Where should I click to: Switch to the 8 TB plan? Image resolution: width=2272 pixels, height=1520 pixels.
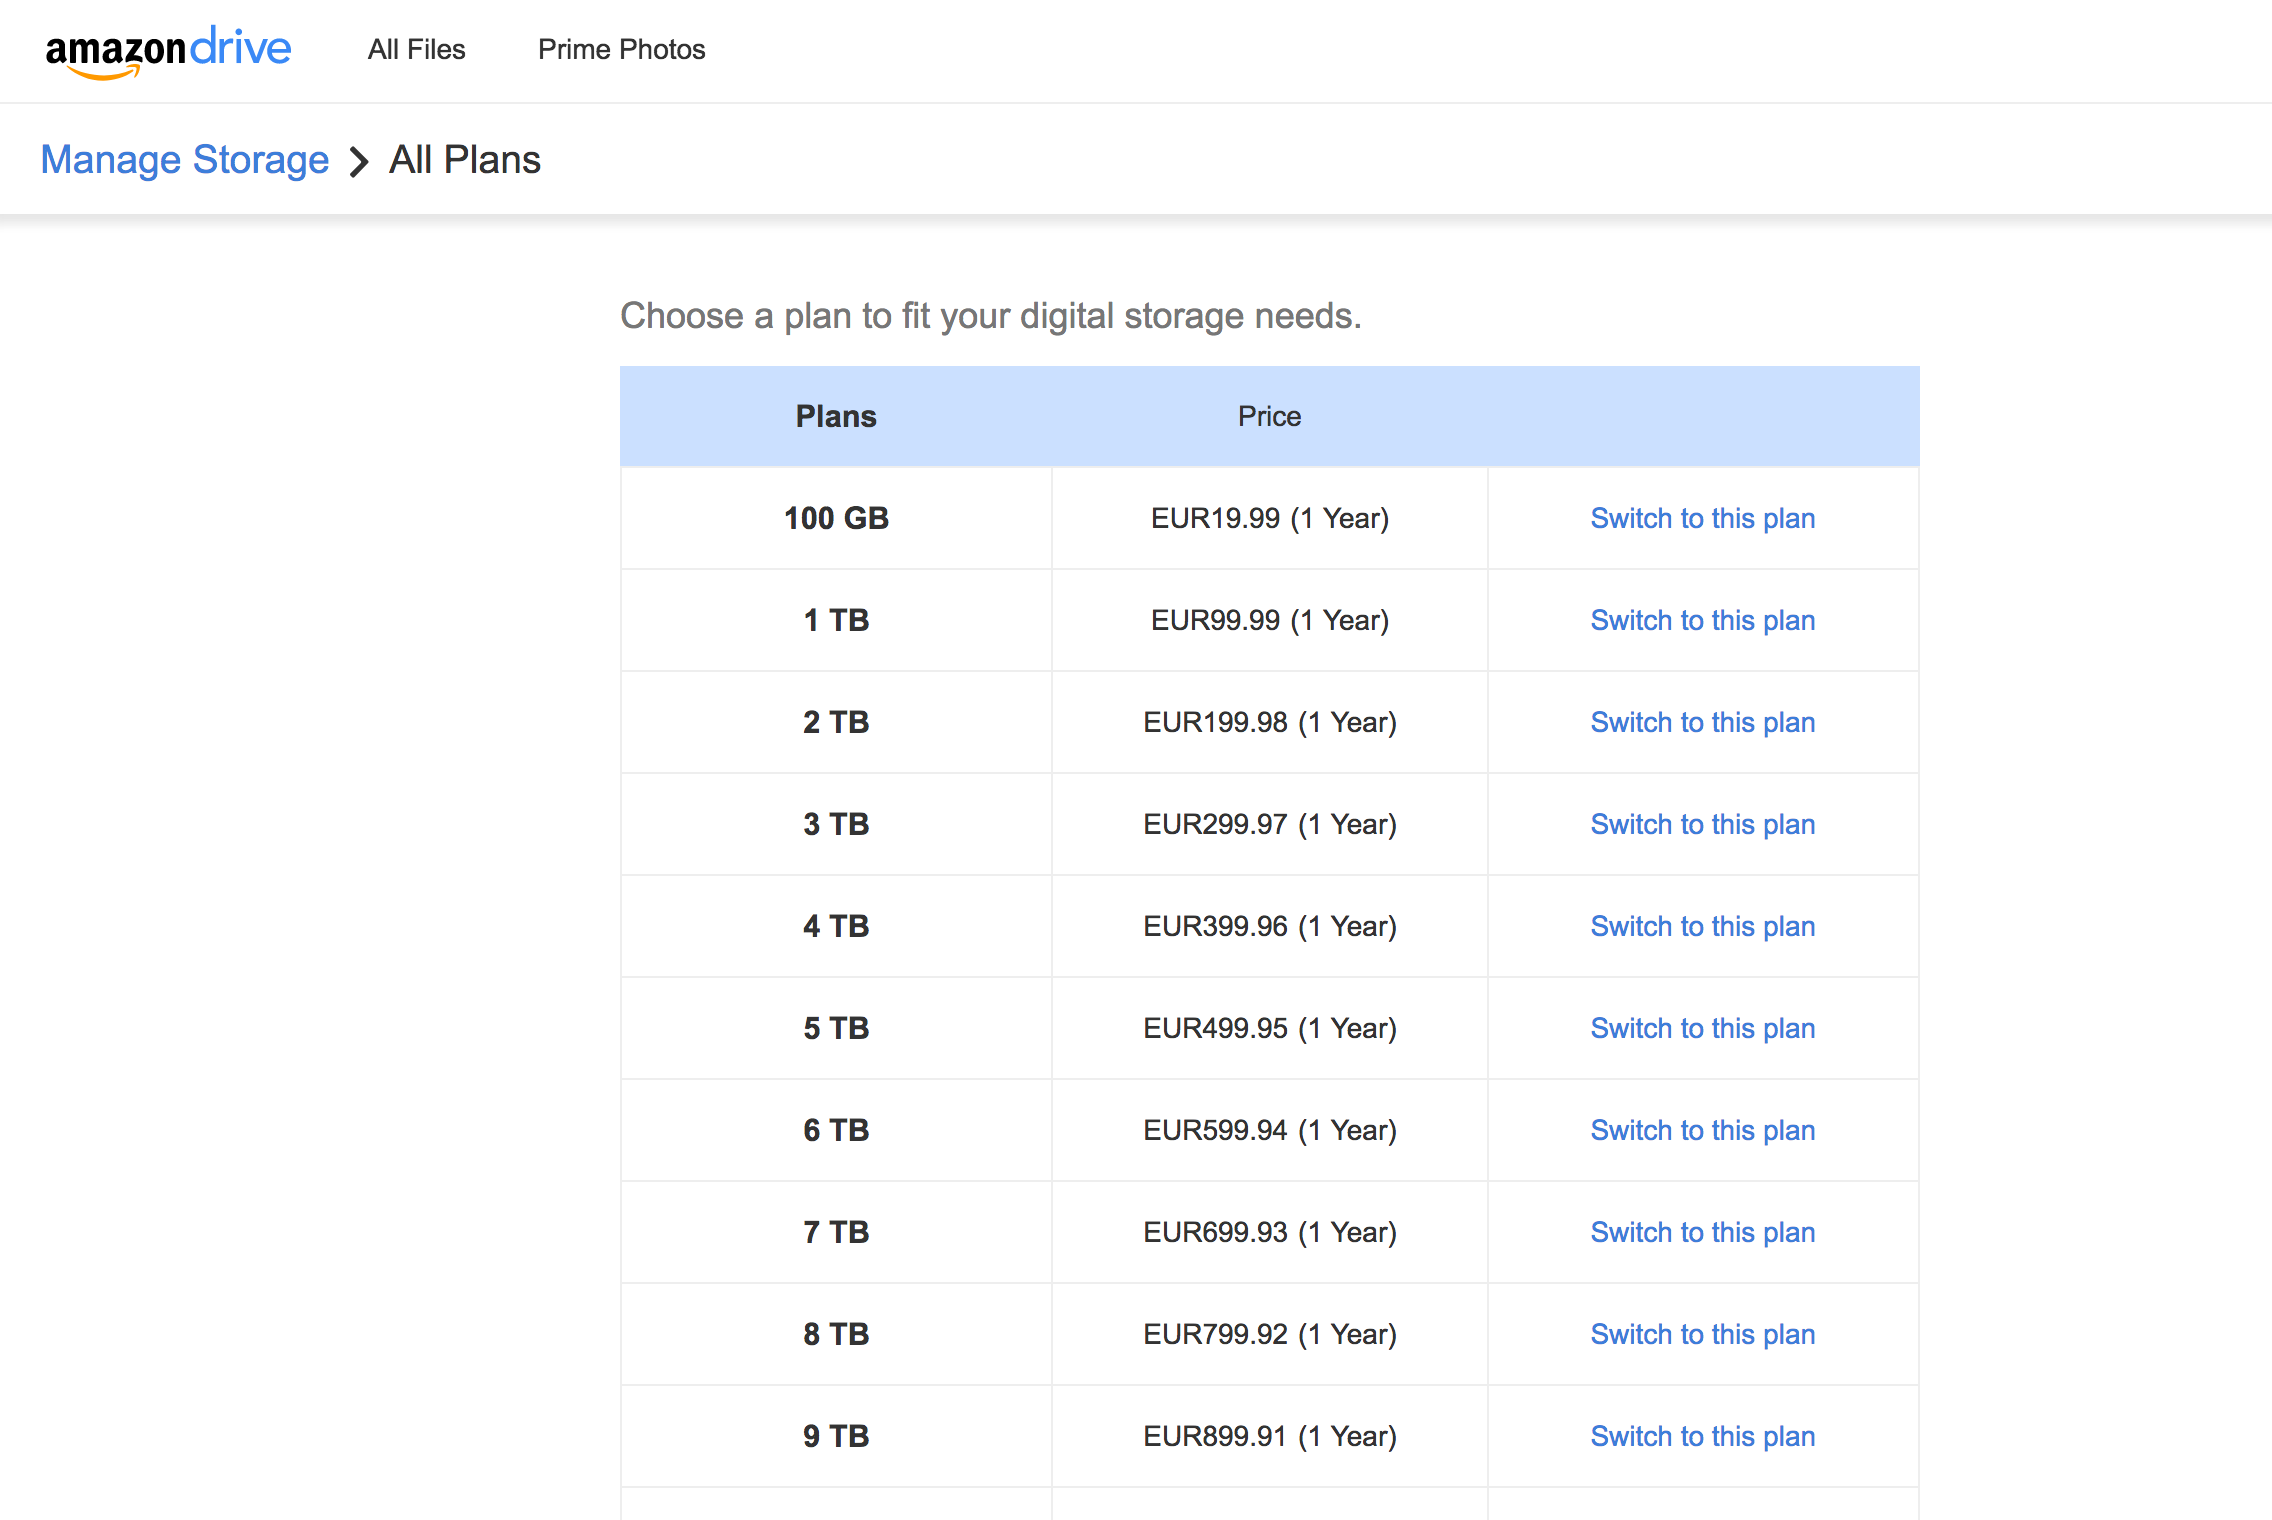click(x=1702, y=1334)
